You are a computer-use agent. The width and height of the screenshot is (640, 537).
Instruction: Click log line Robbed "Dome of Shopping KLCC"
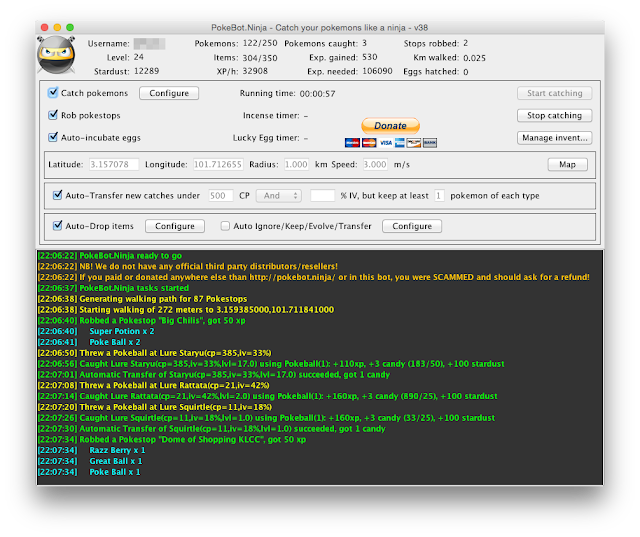[172, 439]
